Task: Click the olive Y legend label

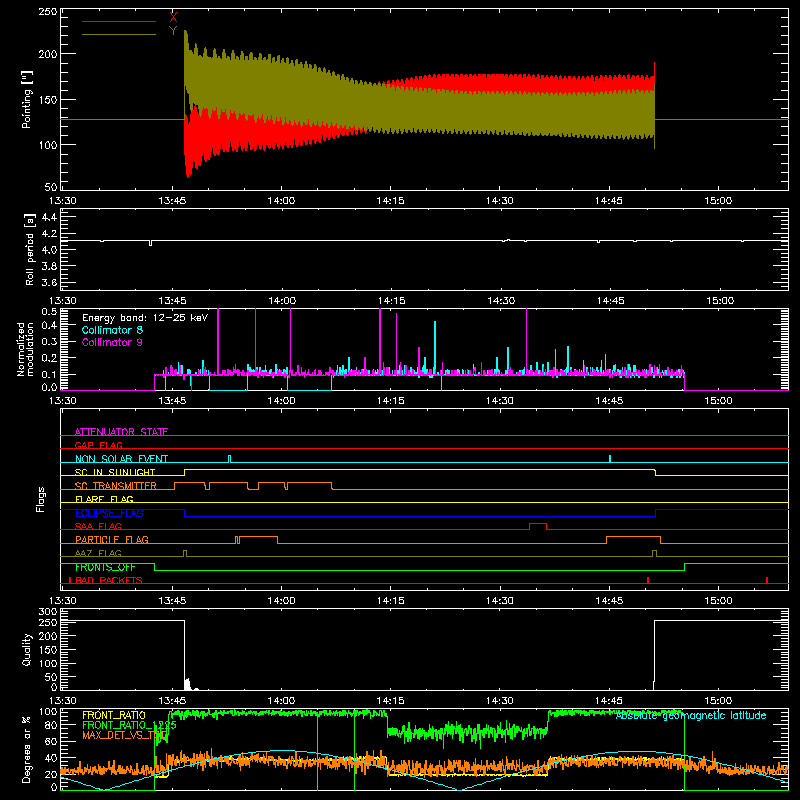Action: pyautogui.click(x=173, y=31)
